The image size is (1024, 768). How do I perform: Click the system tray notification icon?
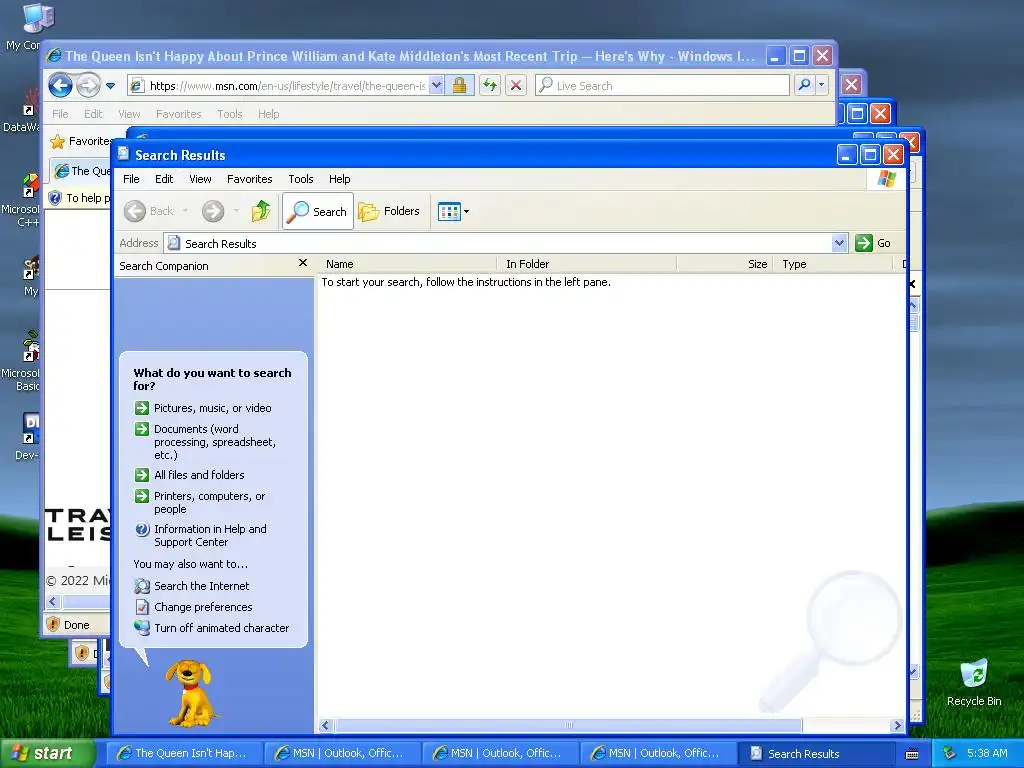point(949,754)
